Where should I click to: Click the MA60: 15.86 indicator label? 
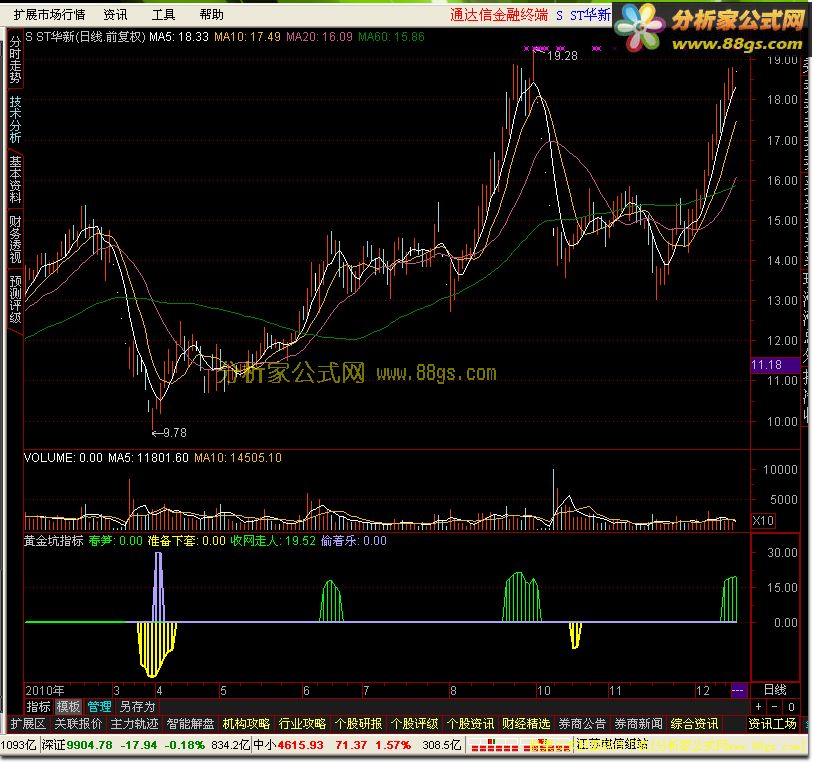point(391,37)
